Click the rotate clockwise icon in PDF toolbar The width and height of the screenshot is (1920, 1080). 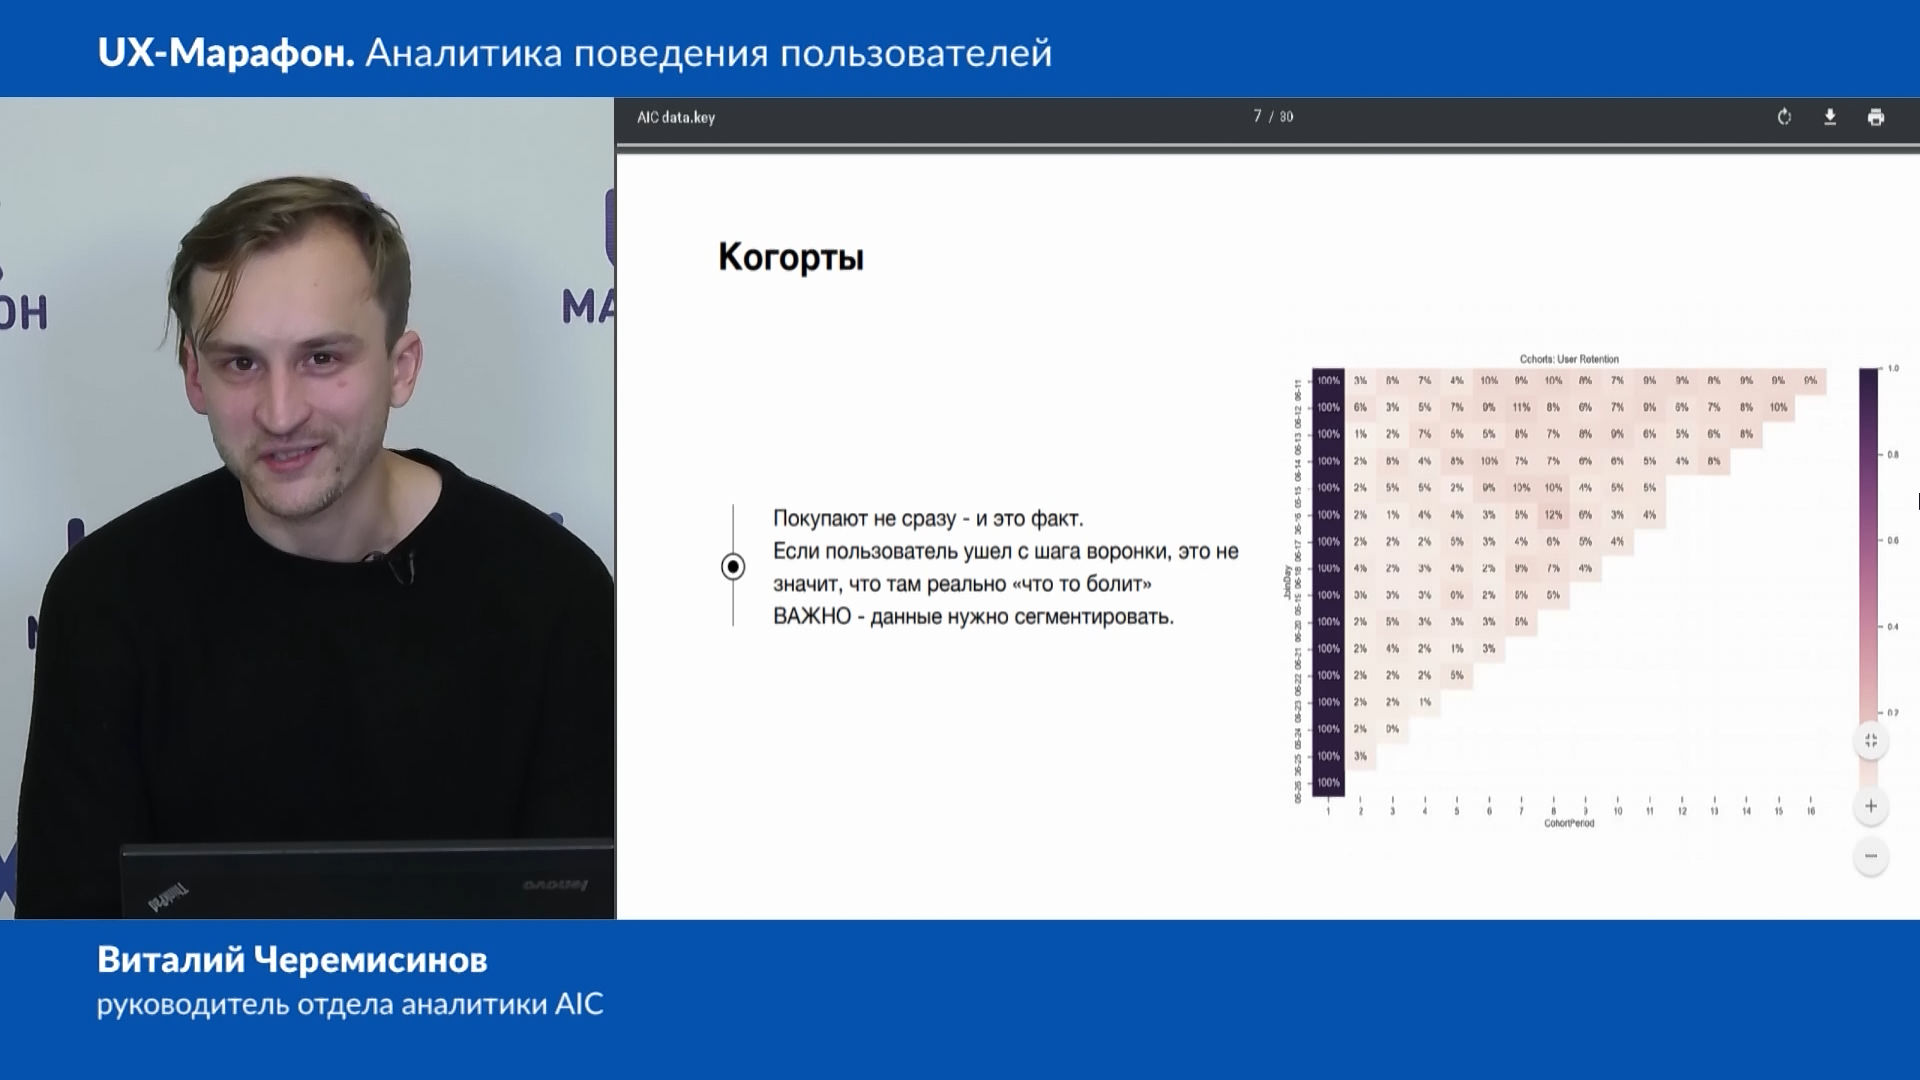coord(1784,117)
